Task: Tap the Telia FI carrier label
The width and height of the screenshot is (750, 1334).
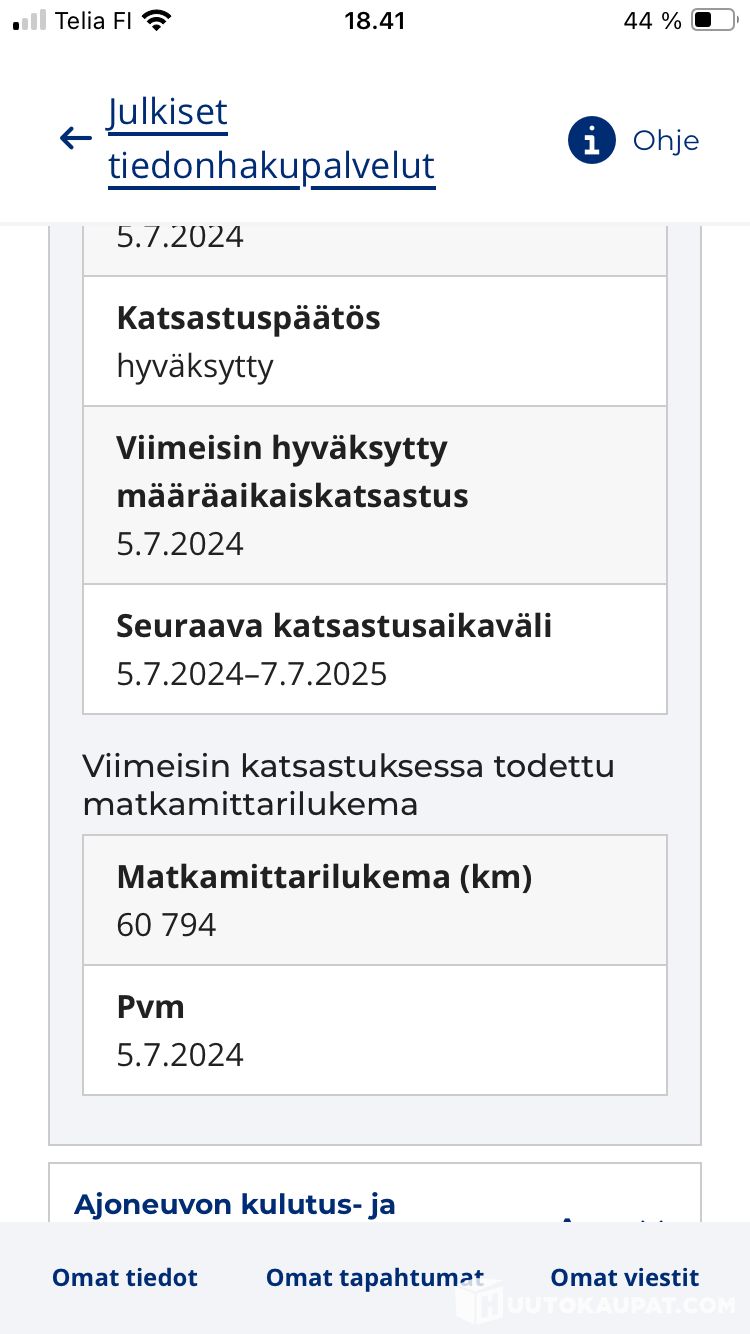Action: pos(94,20)
